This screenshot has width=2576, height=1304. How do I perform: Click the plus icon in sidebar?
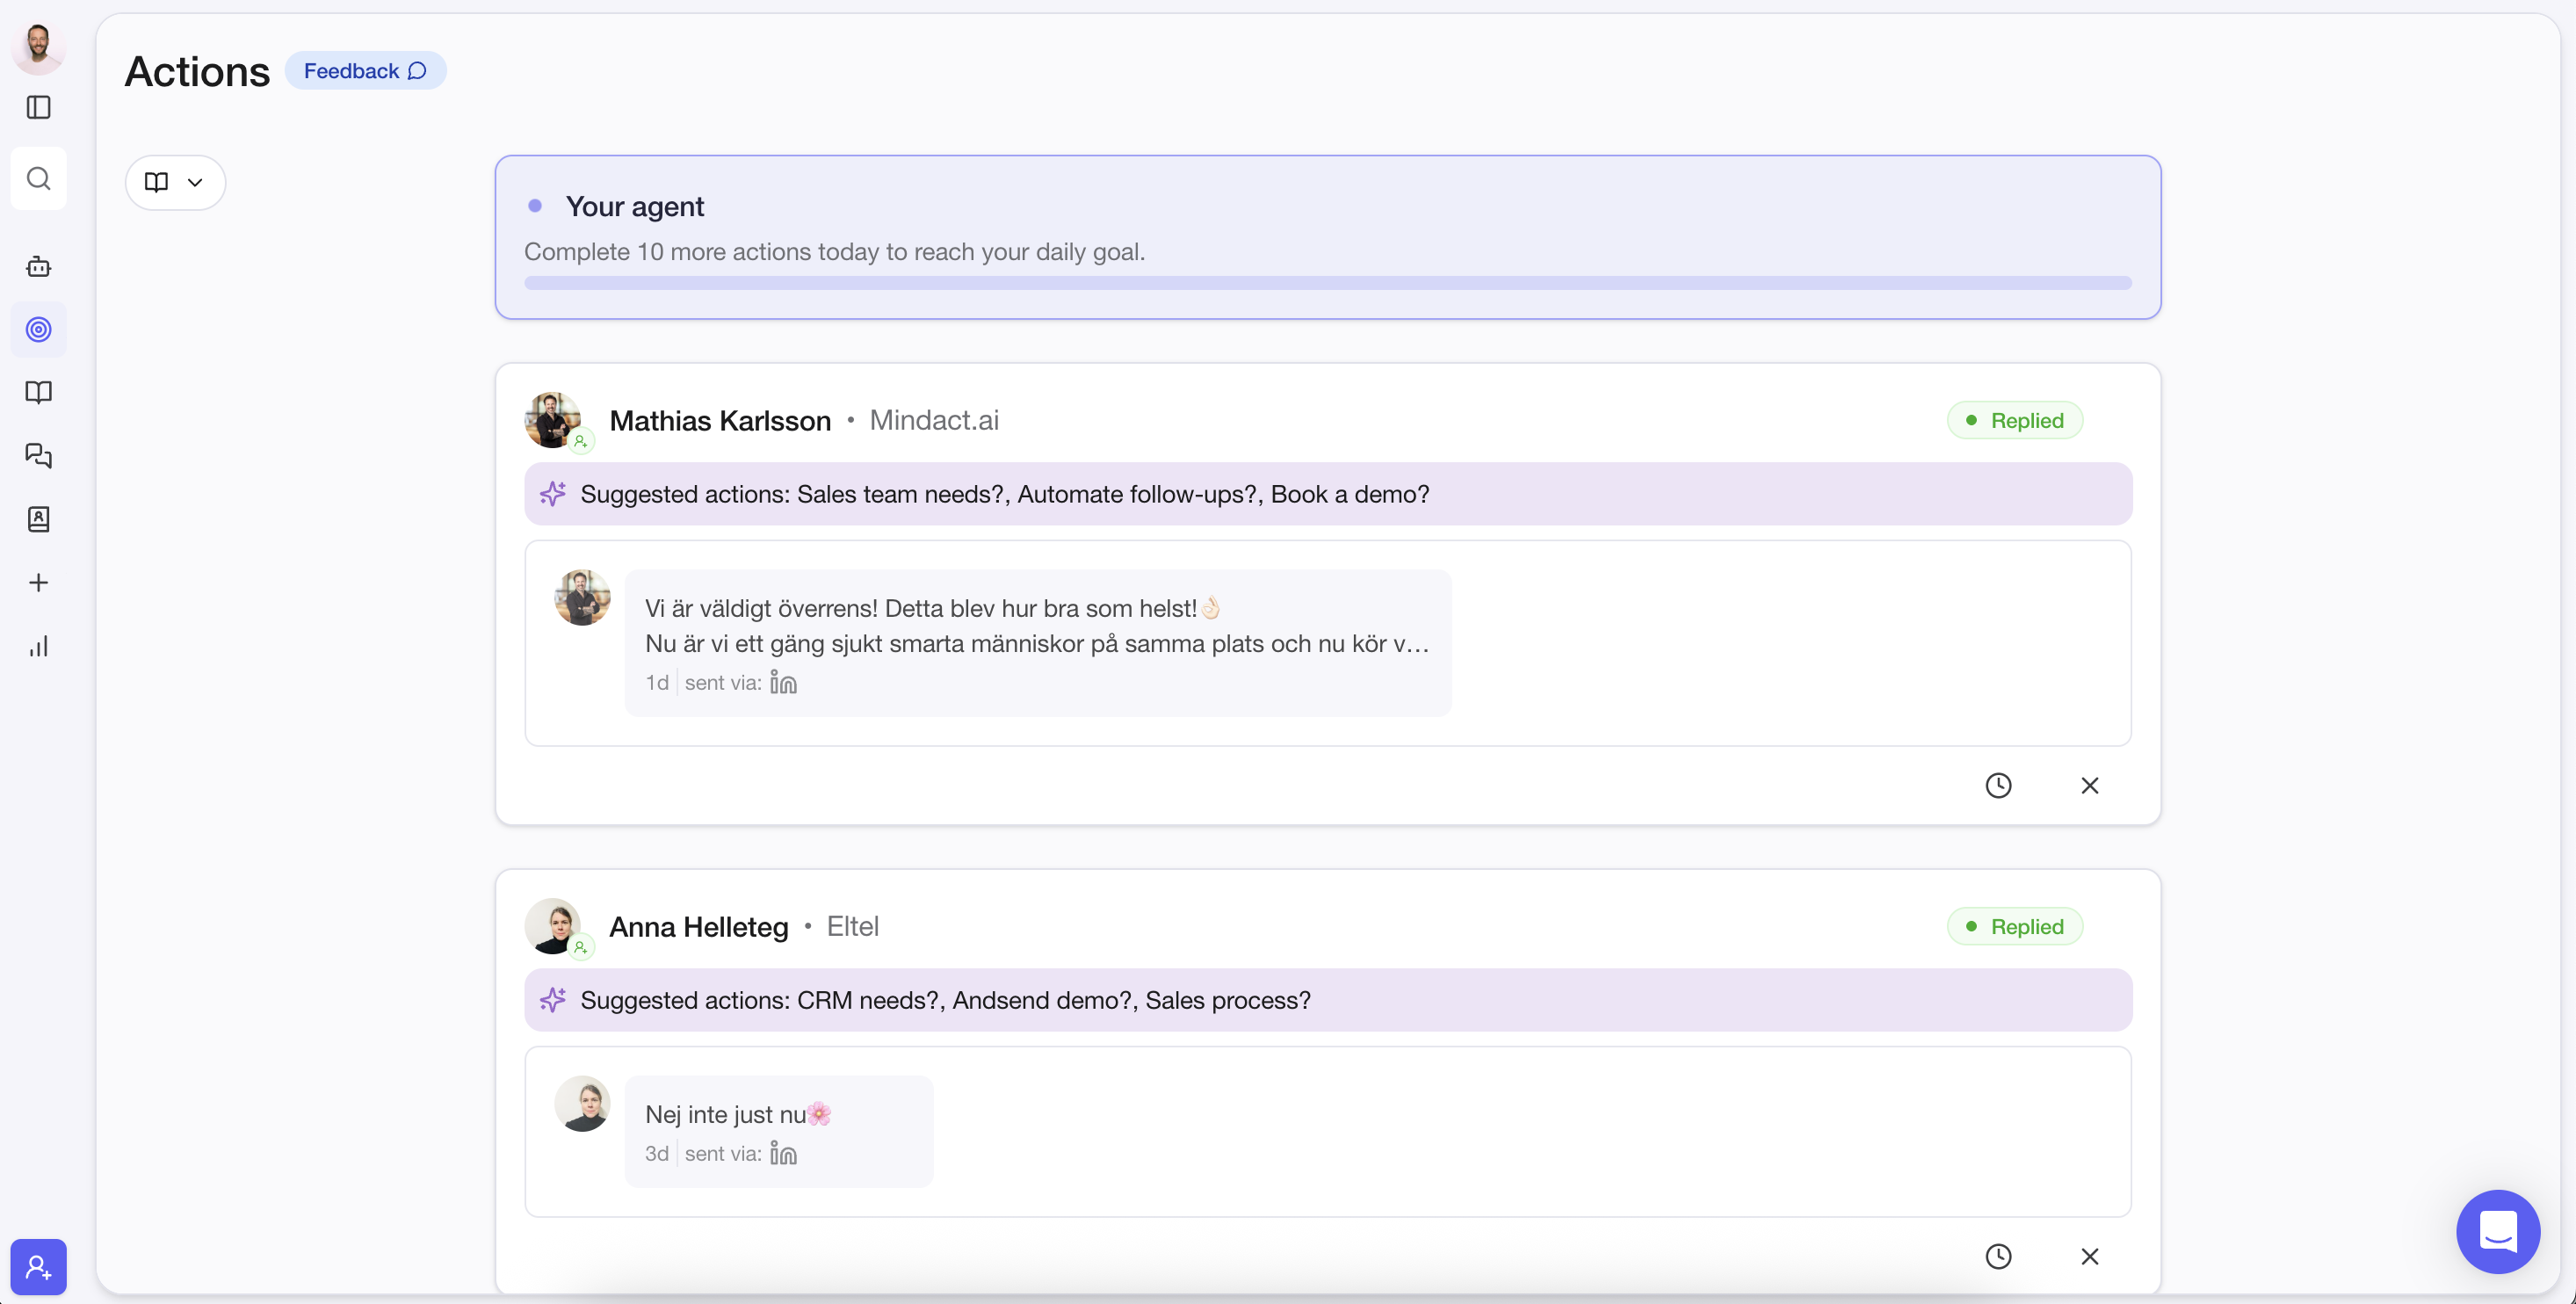tap(38, 583)
